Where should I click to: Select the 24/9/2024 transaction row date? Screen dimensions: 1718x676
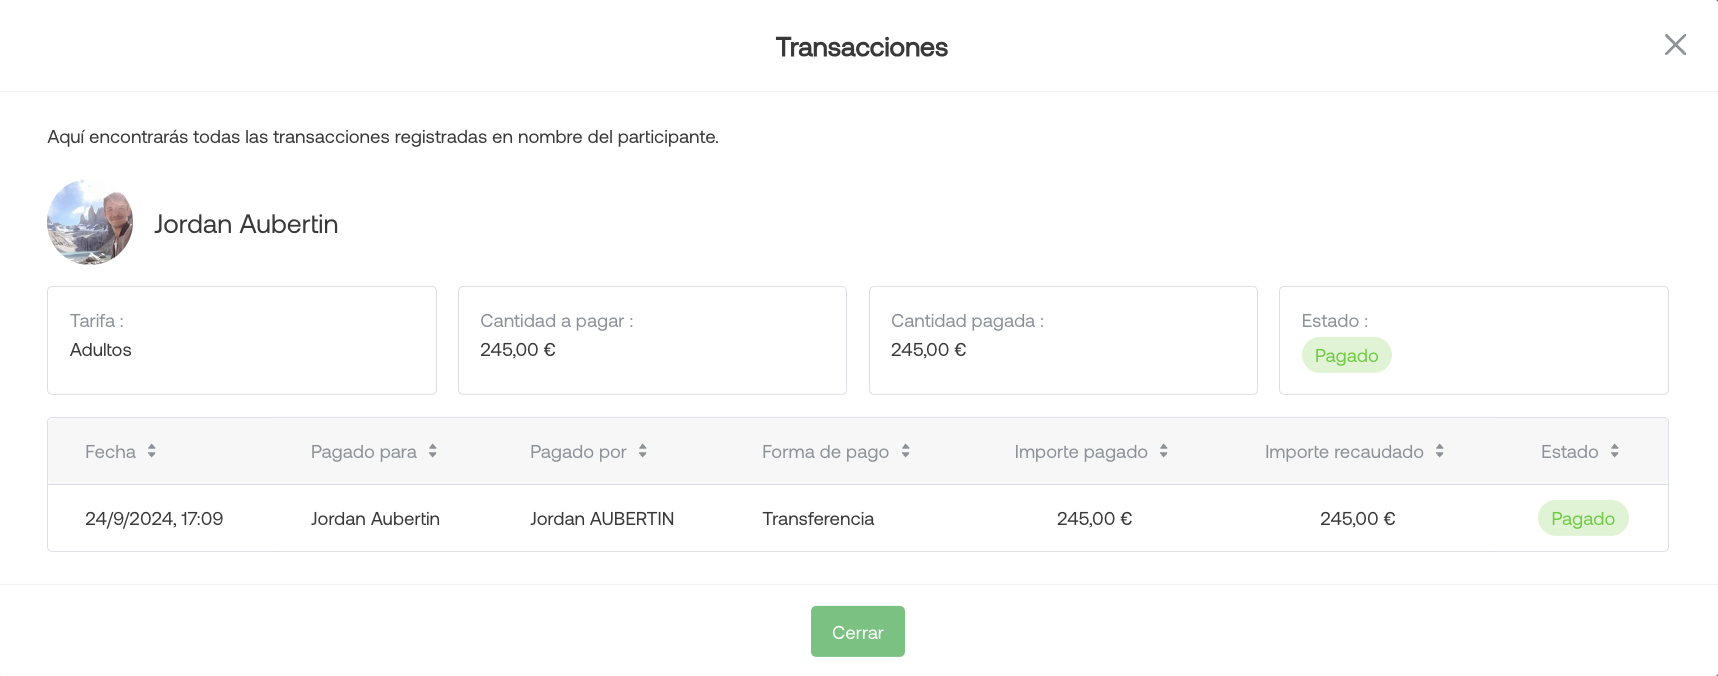[x=154, y=518]
